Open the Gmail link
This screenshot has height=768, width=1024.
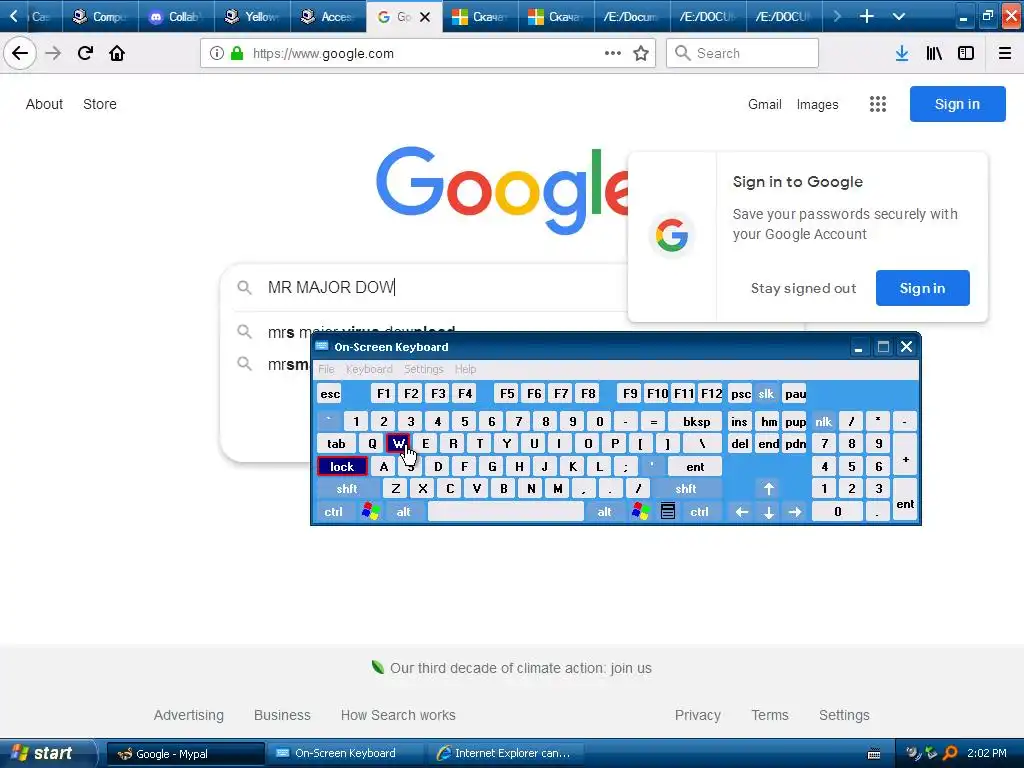pos(765,104)
